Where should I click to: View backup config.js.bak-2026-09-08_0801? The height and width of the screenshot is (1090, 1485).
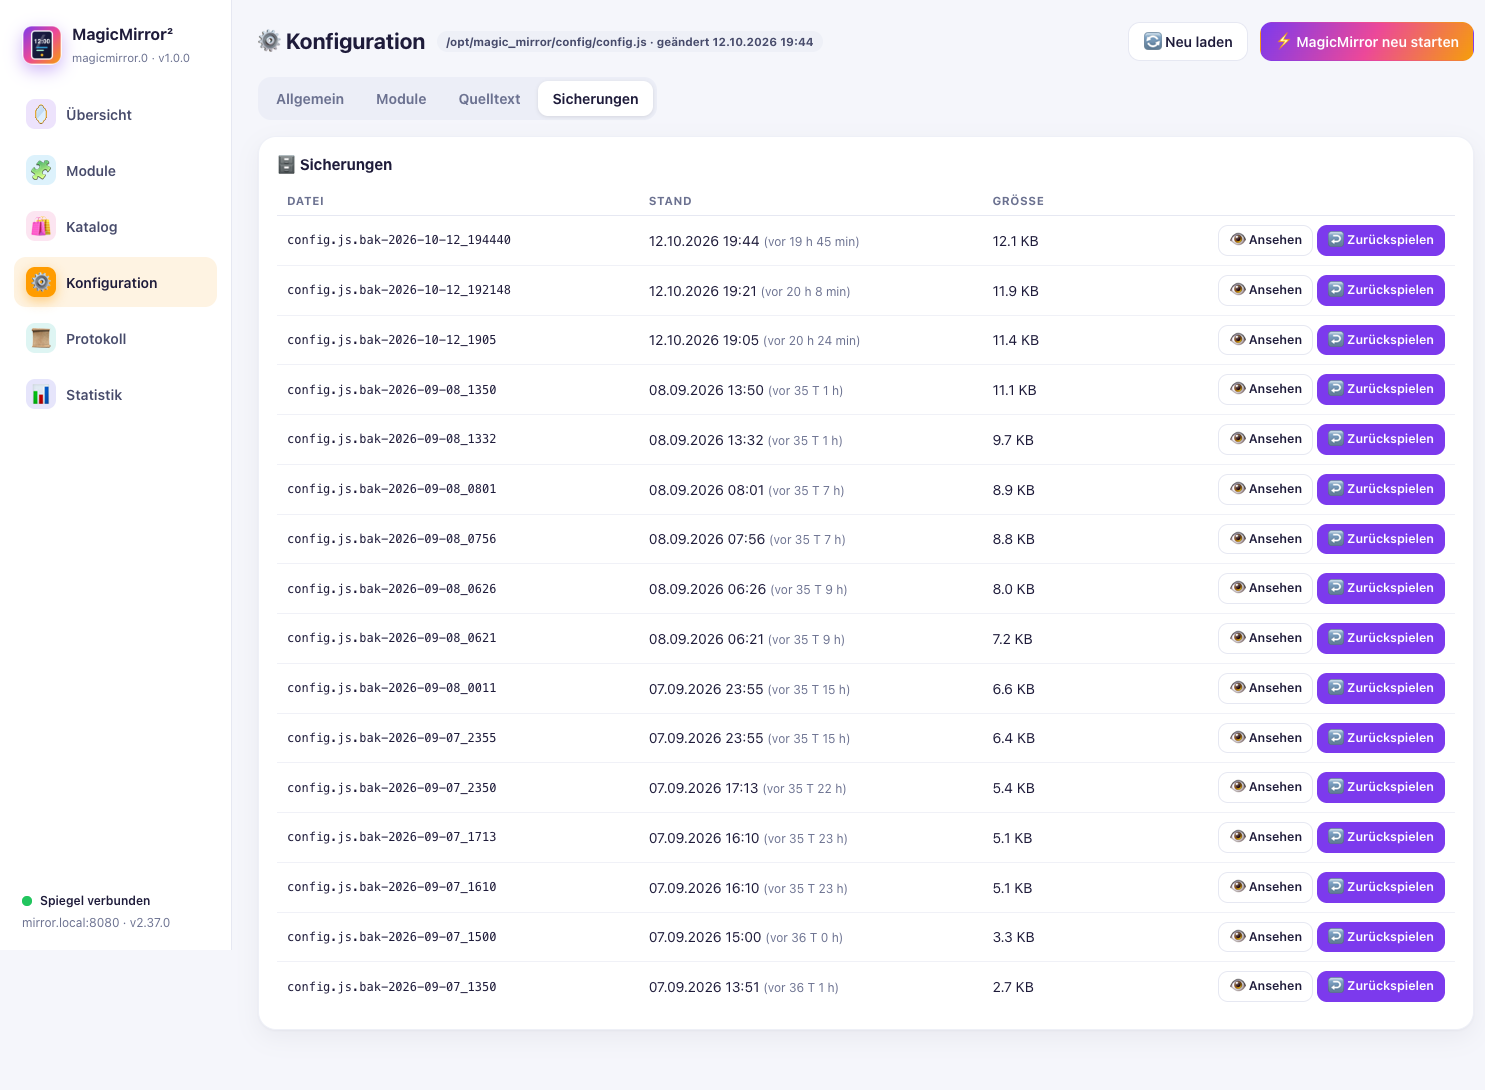[1265, 489]
